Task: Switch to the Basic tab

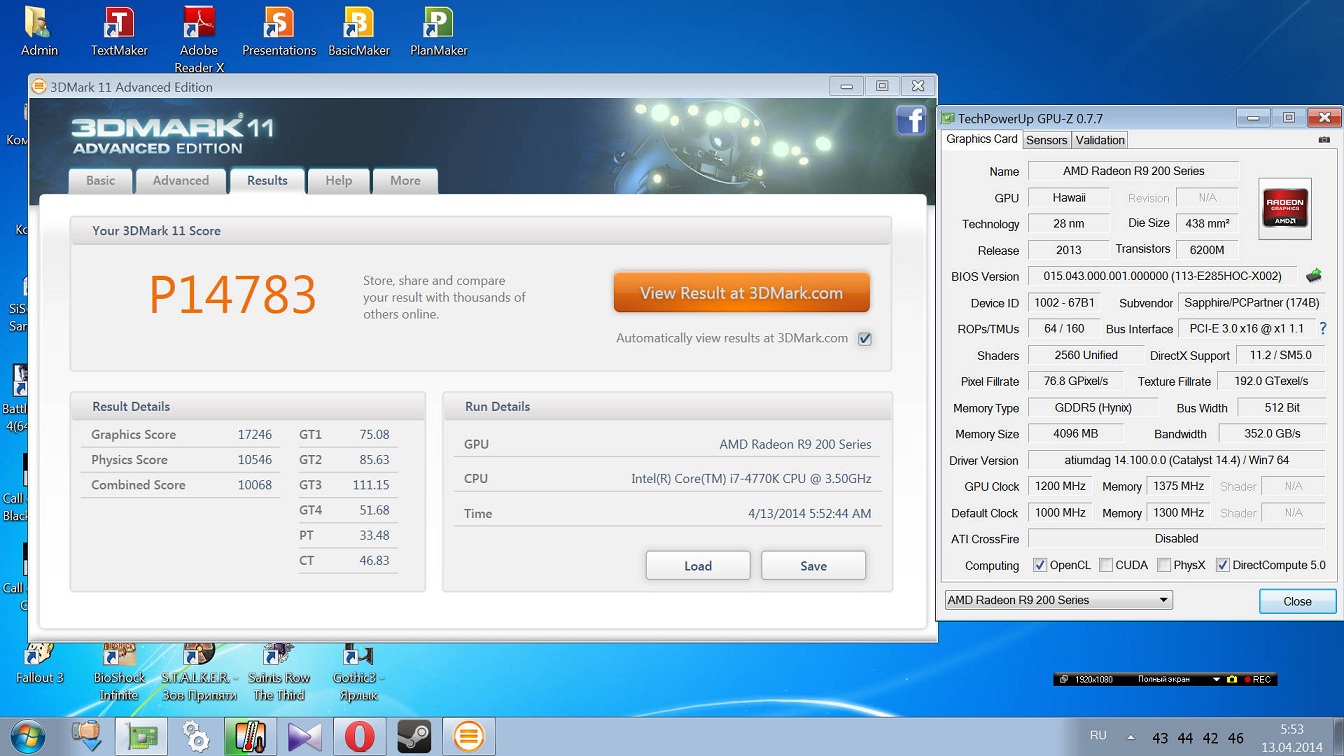Action: click(100, 181)
